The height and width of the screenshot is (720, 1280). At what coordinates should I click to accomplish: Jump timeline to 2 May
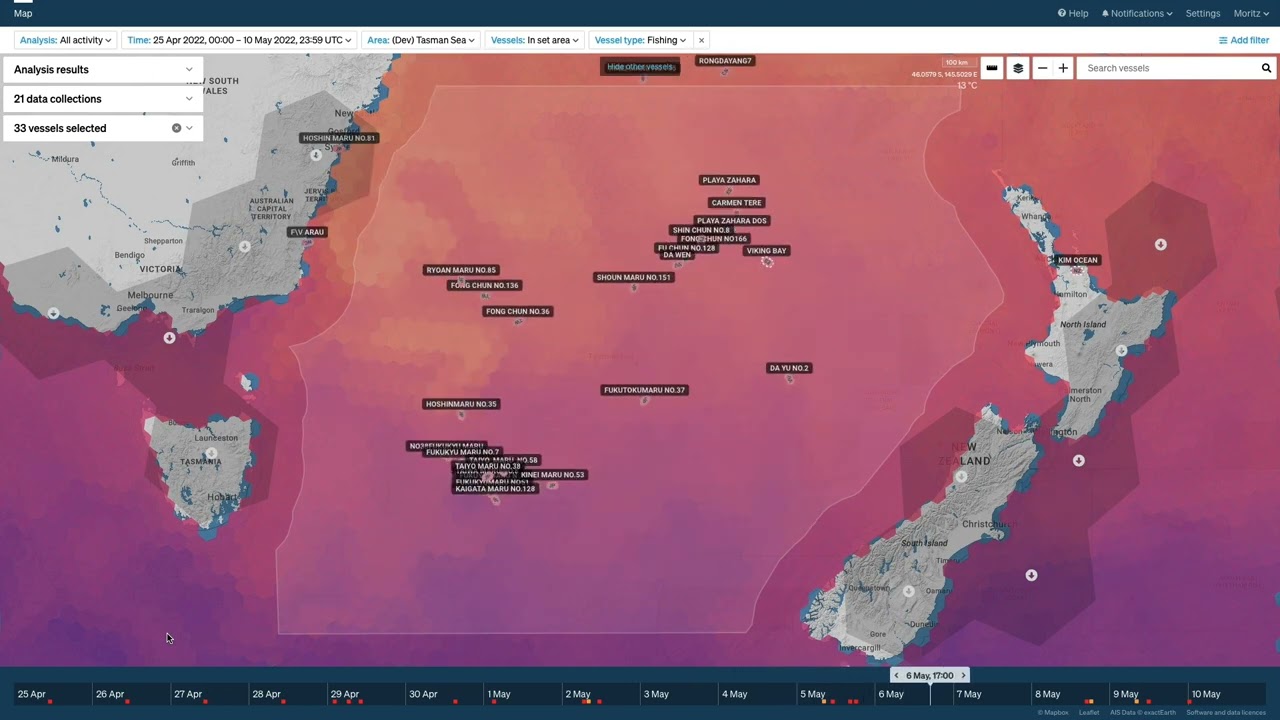pyautogui.click(x=578, y=694)
